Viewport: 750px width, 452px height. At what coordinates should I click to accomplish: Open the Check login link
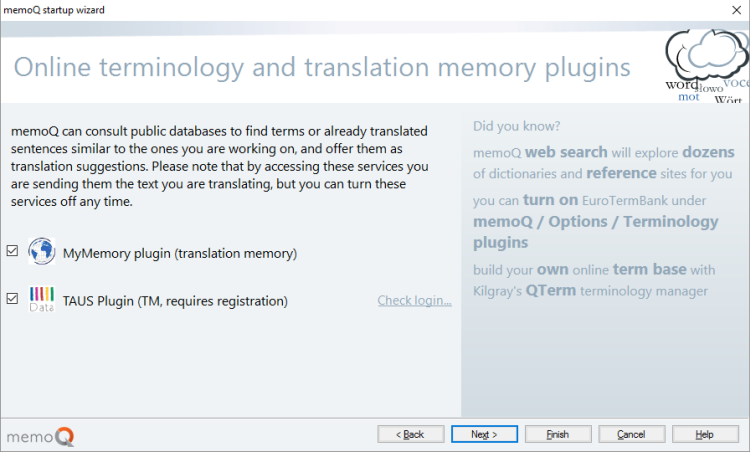pos(414,300)
